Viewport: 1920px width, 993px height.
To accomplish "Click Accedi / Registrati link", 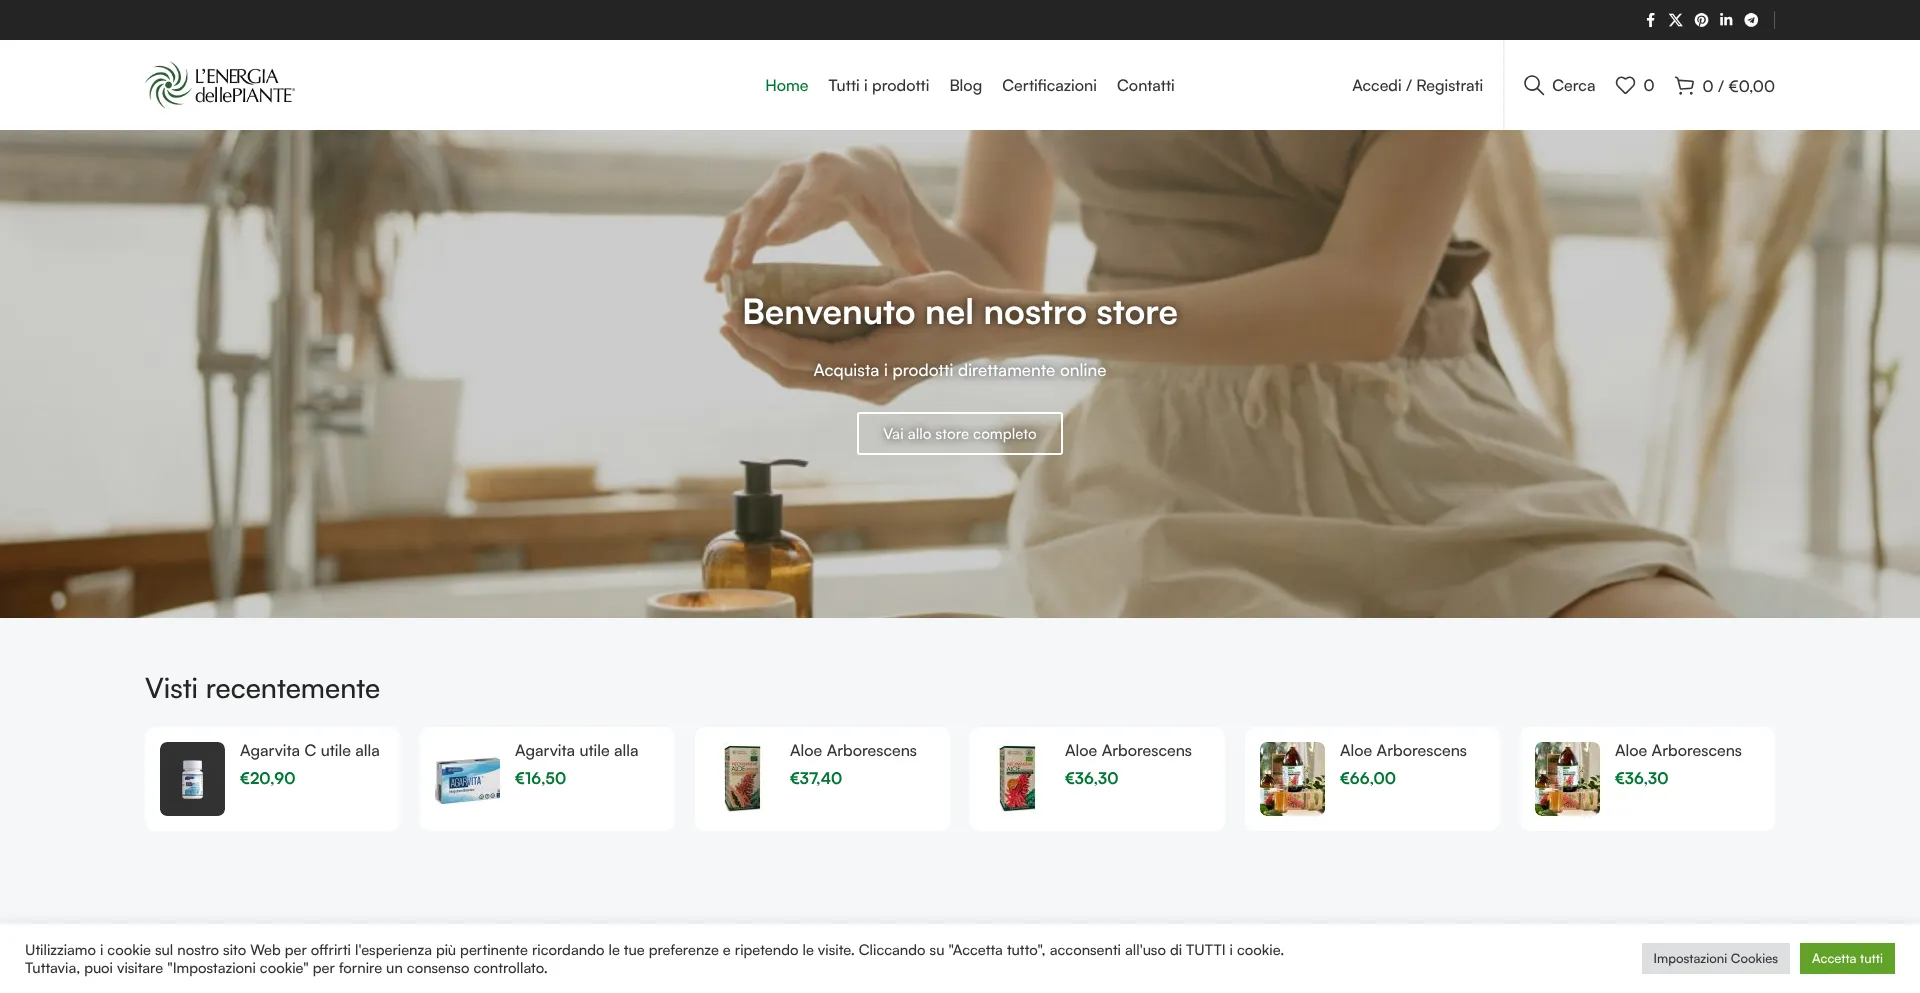I will (x=1417, y=85).
